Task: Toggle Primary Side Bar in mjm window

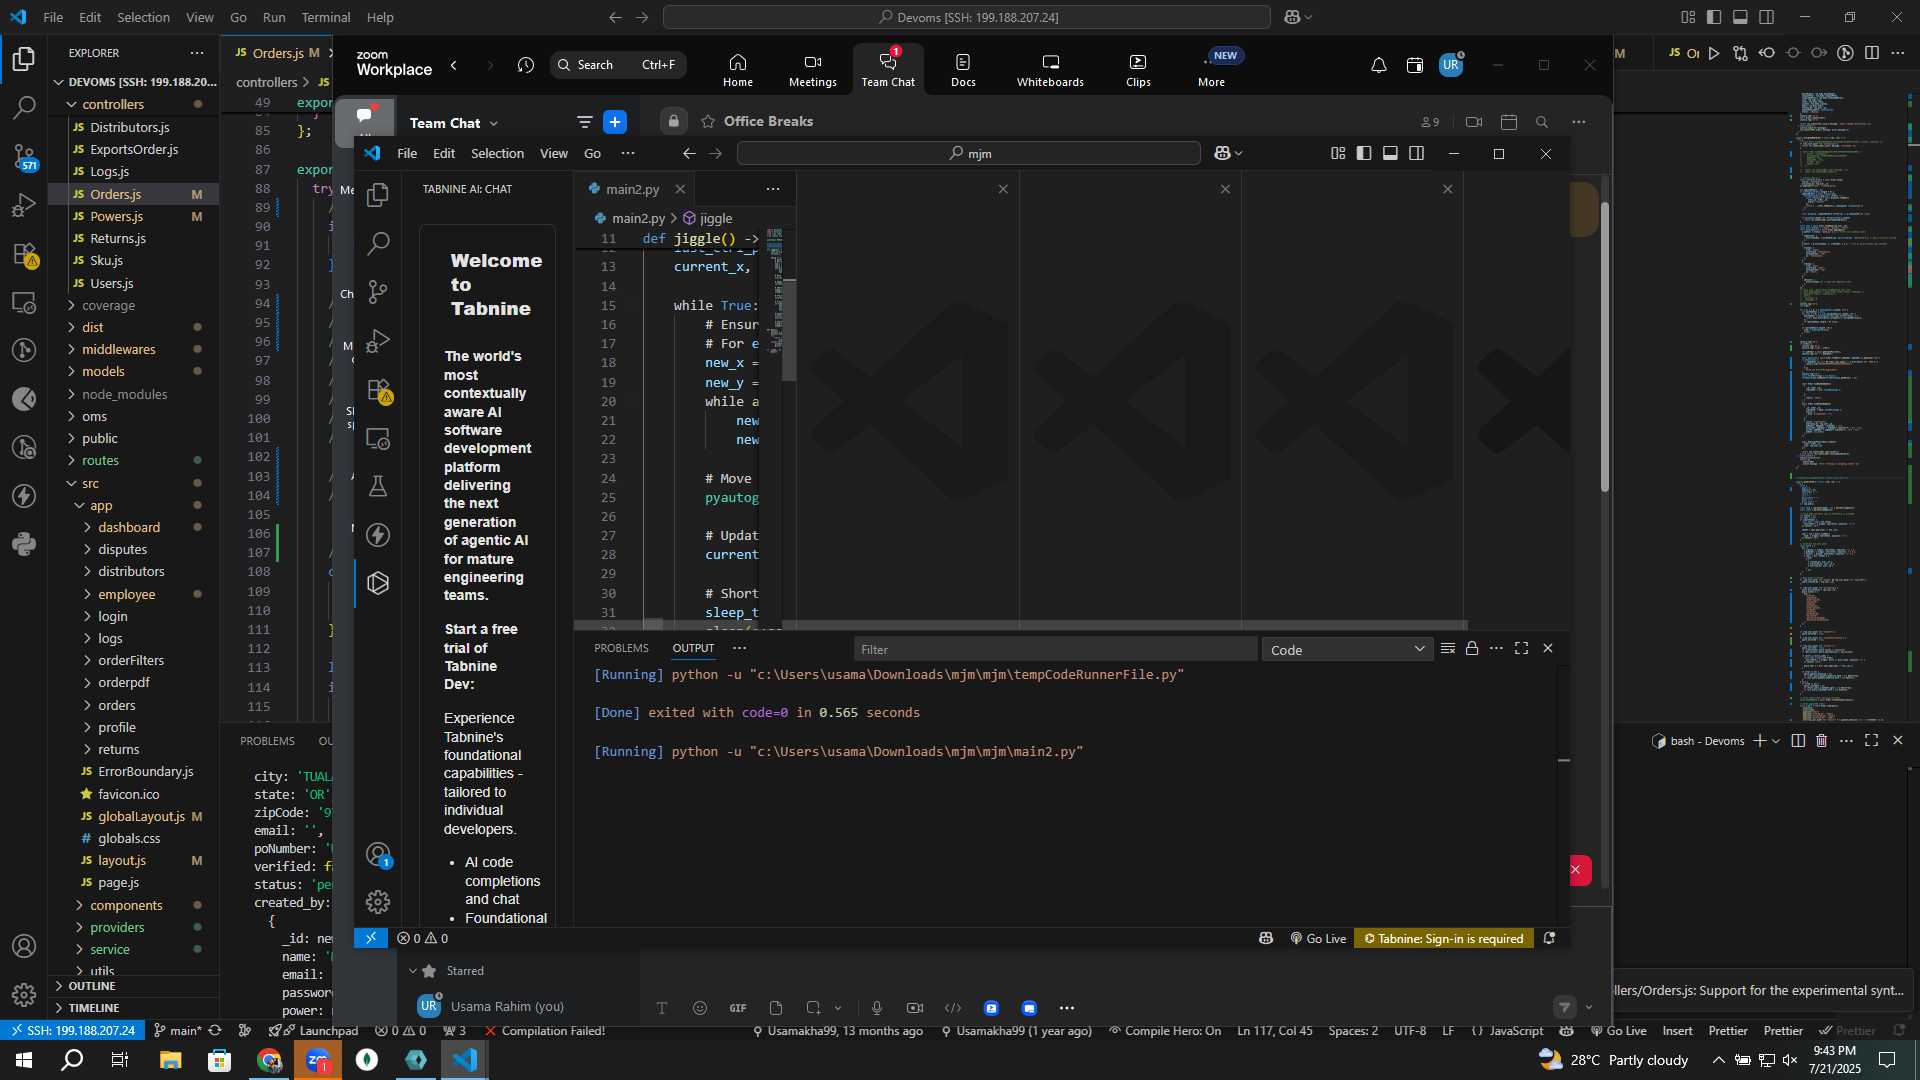Action: [1364, 154]
